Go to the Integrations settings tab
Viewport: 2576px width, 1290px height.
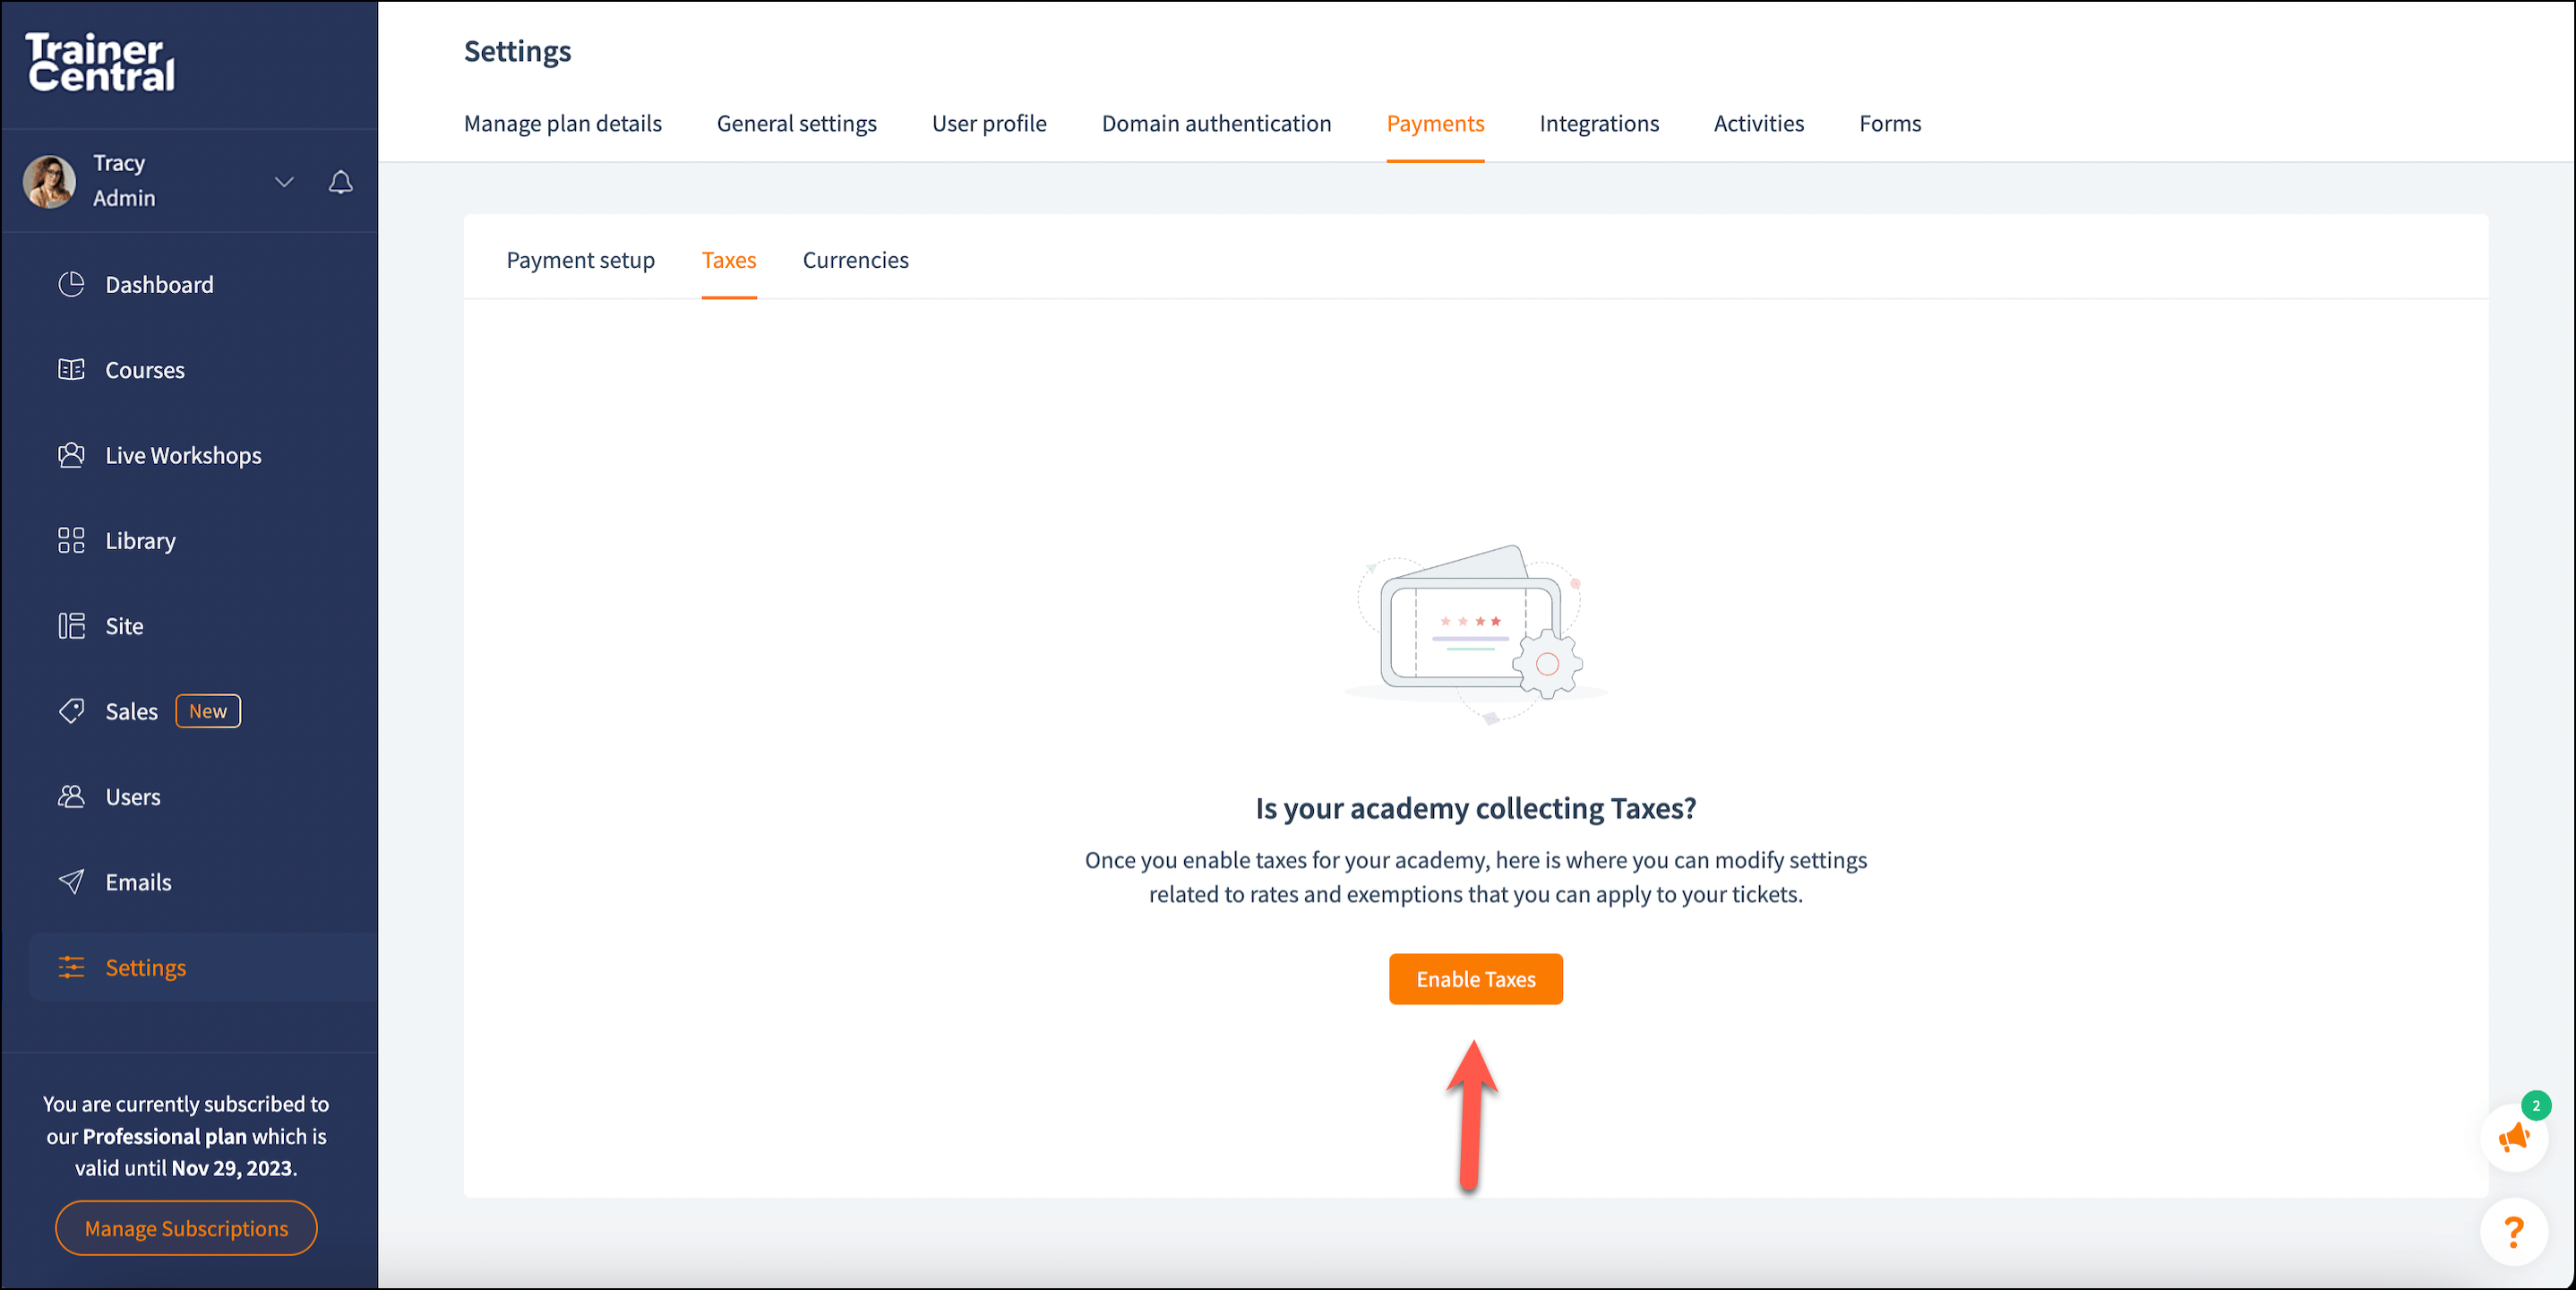1598,124
